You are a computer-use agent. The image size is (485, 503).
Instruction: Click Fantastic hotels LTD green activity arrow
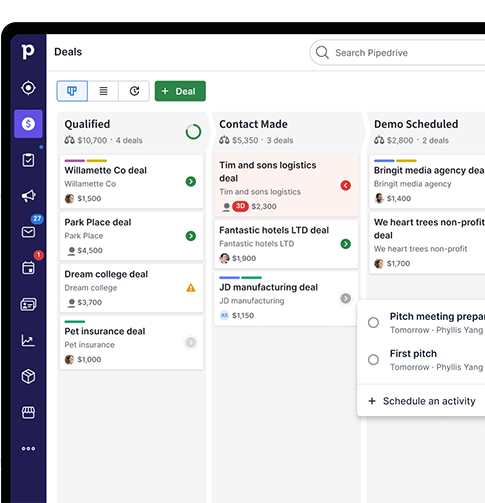tap(346, 244)
